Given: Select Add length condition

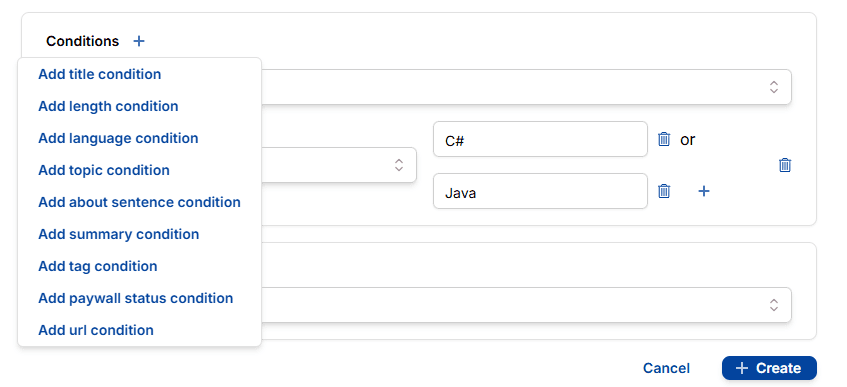Looking at the screenshot, I should click(x=108, y=106).
